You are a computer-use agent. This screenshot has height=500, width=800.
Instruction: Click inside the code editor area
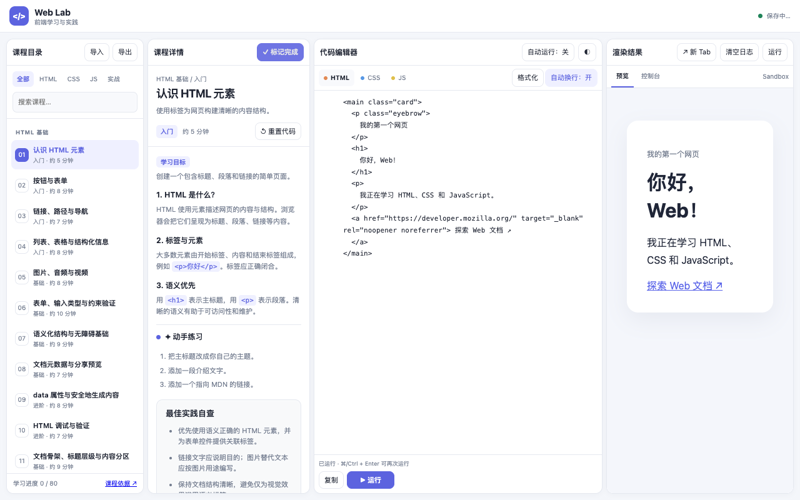pos(458,272)
